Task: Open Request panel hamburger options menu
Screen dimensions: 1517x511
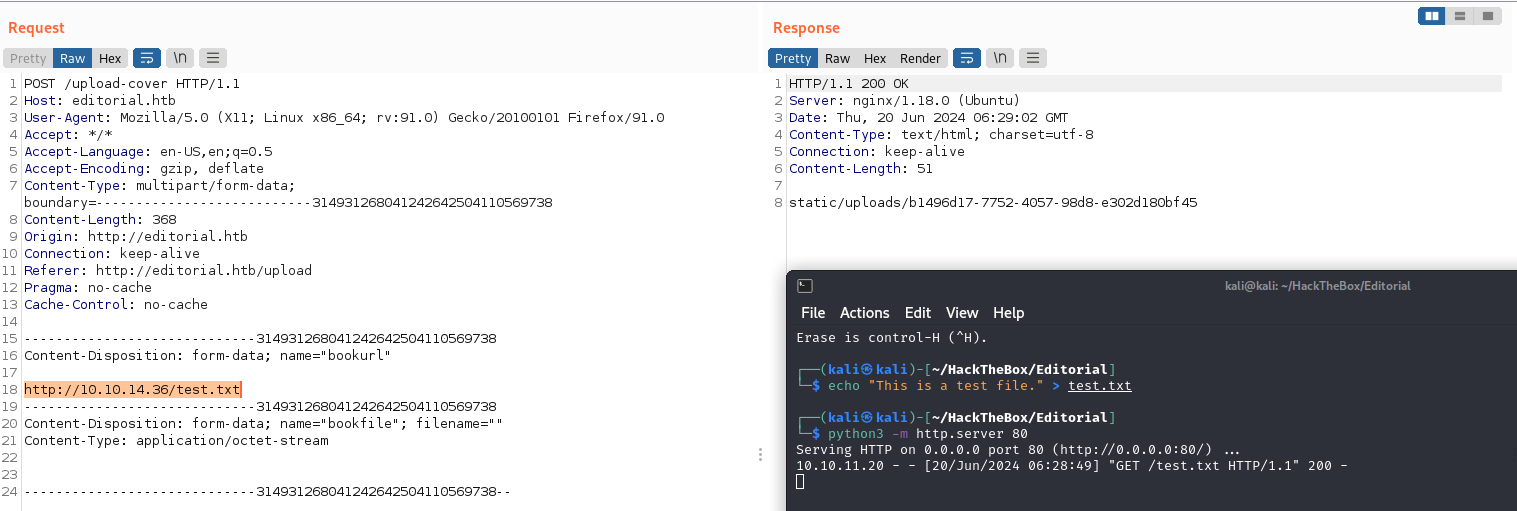Action: point(213,58)
